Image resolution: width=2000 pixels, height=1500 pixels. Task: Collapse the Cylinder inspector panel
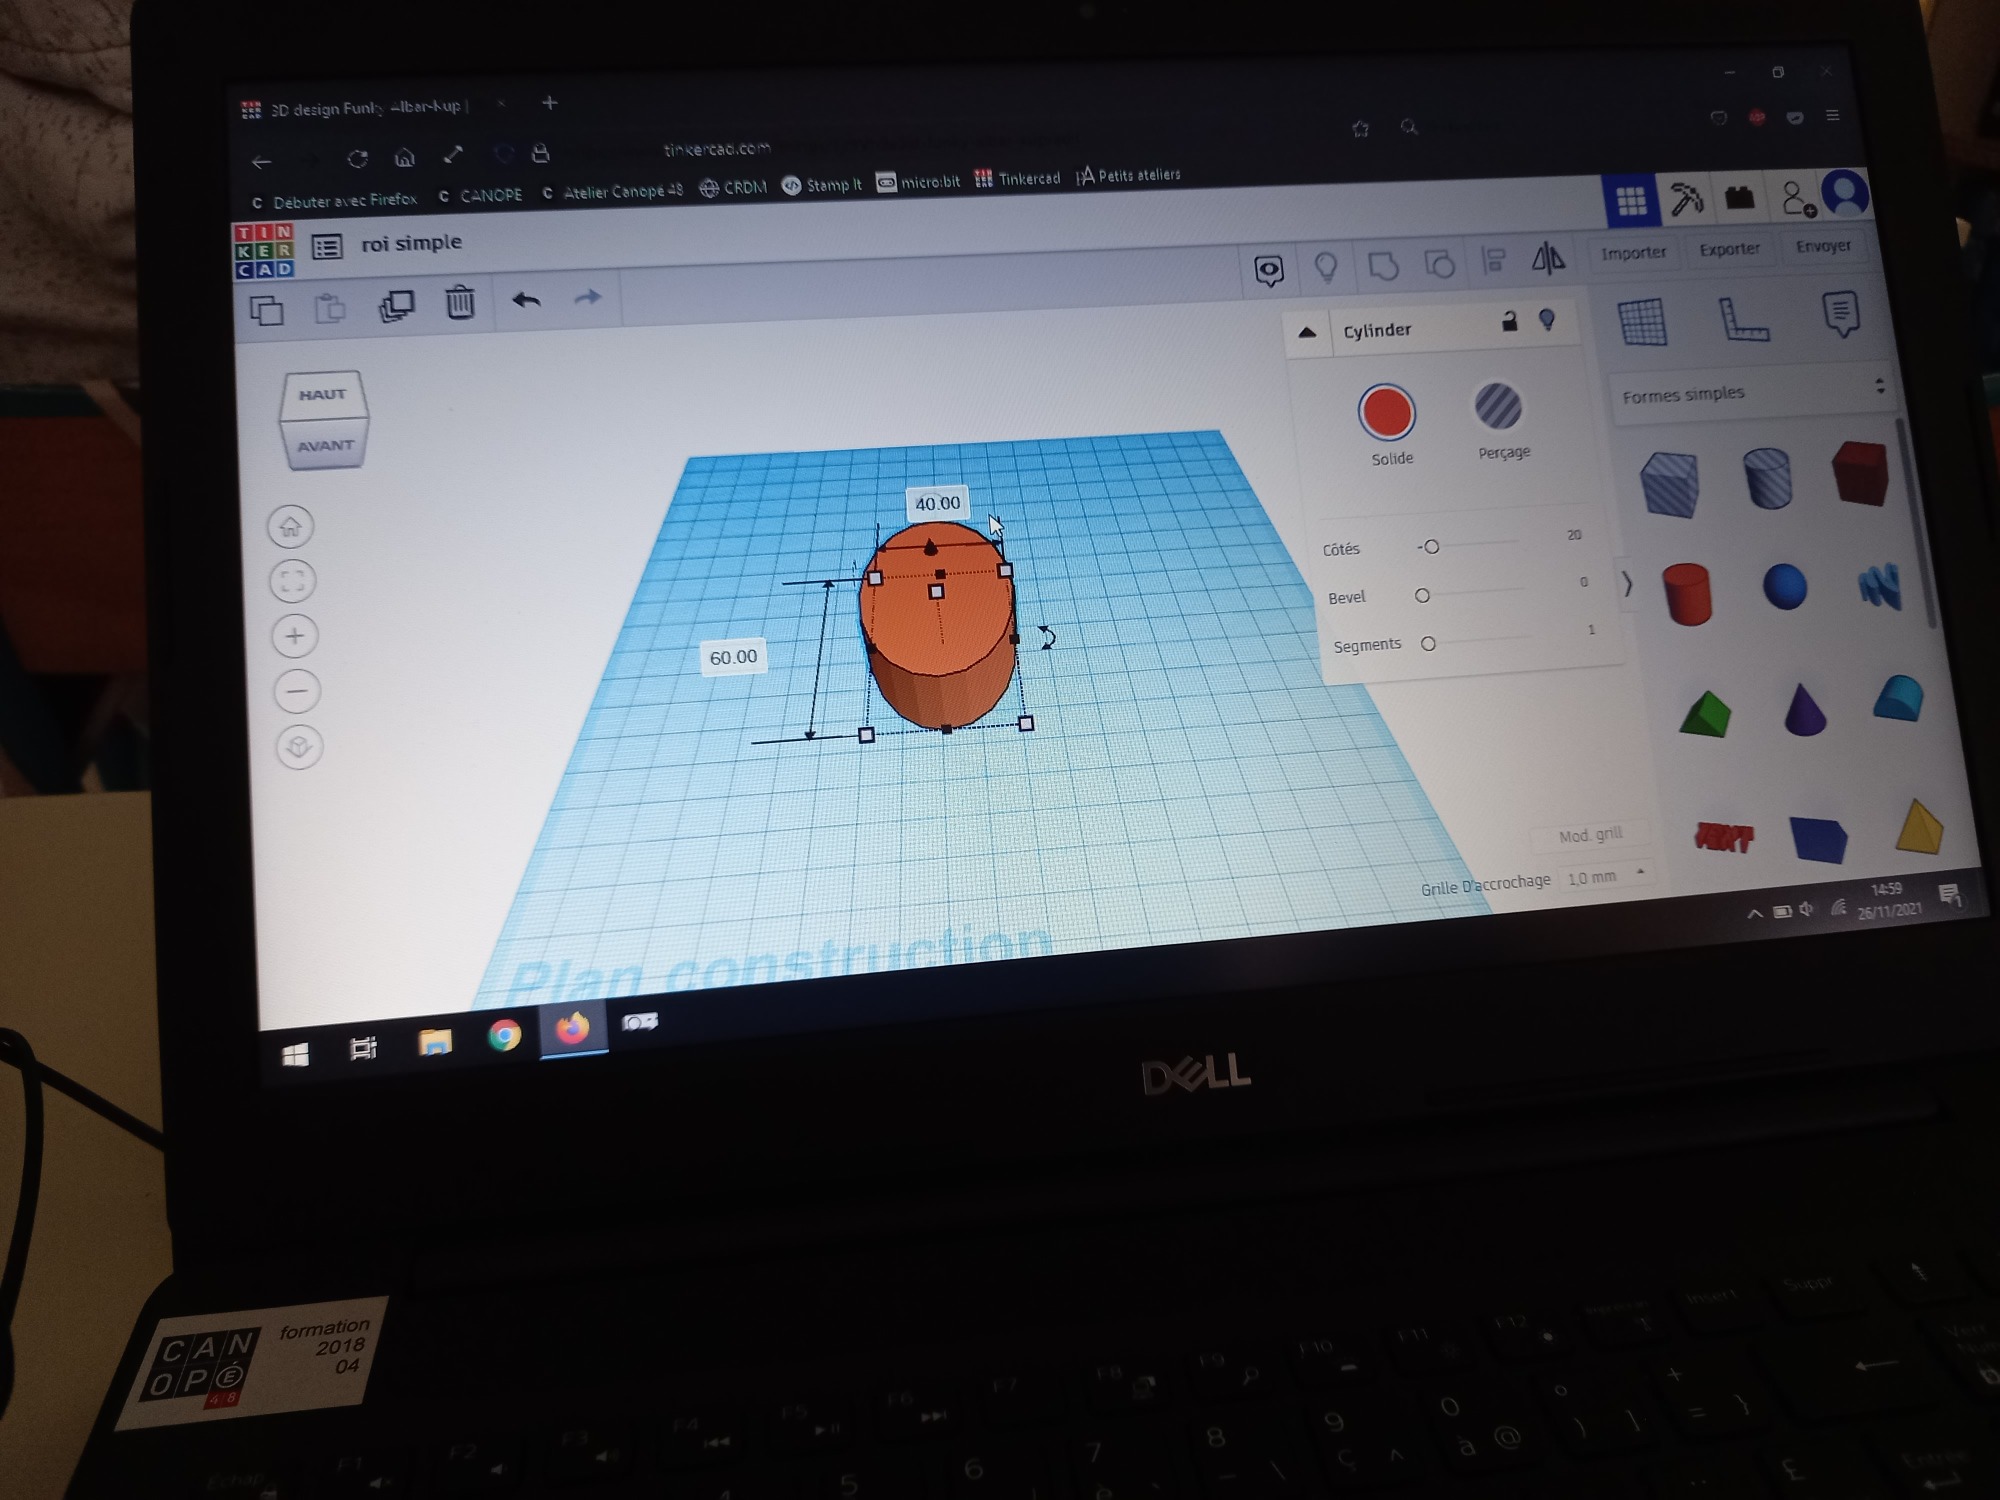coord(1307,333)
